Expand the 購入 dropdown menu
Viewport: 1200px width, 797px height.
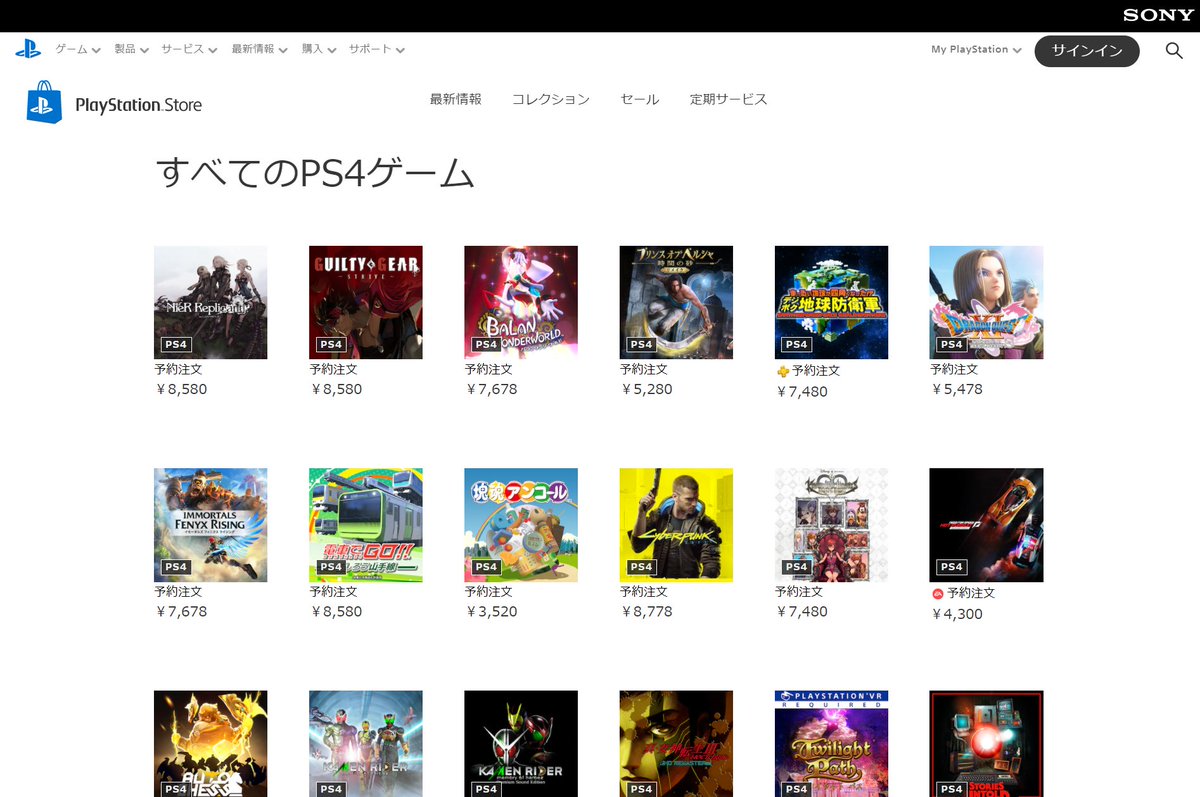coord(319,49)
